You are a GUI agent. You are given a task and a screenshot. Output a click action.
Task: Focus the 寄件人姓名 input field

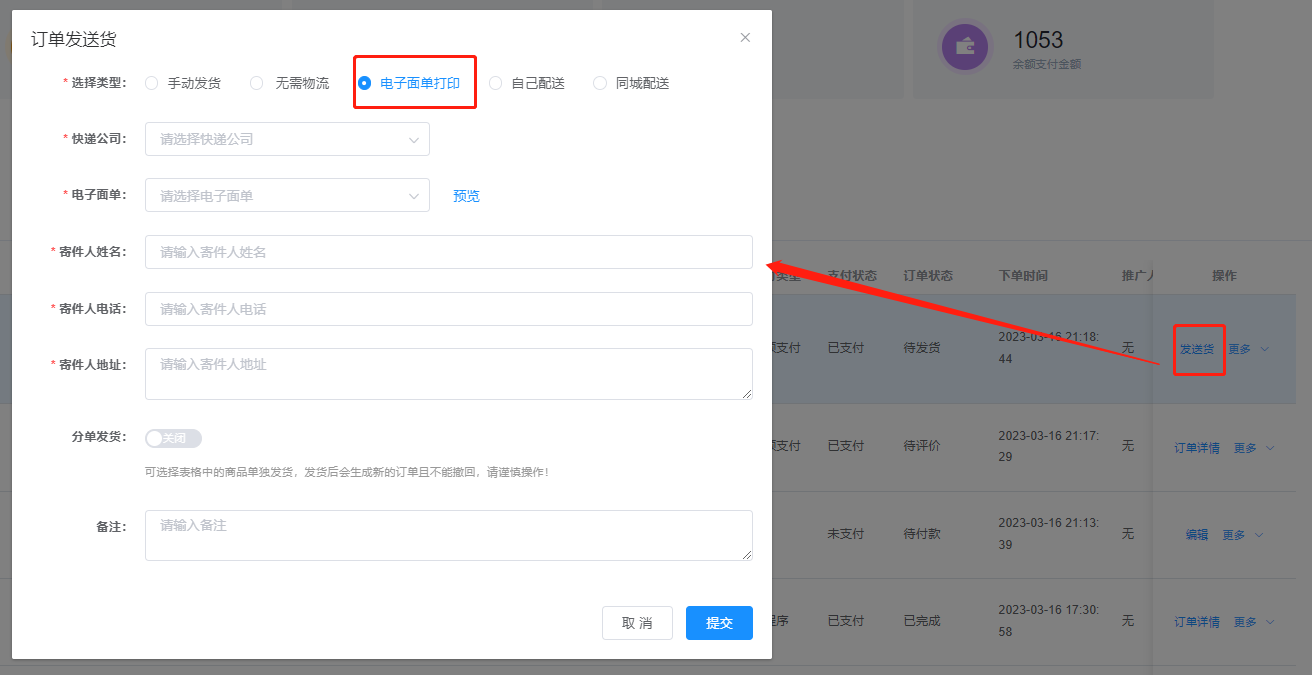coord(448,252)
